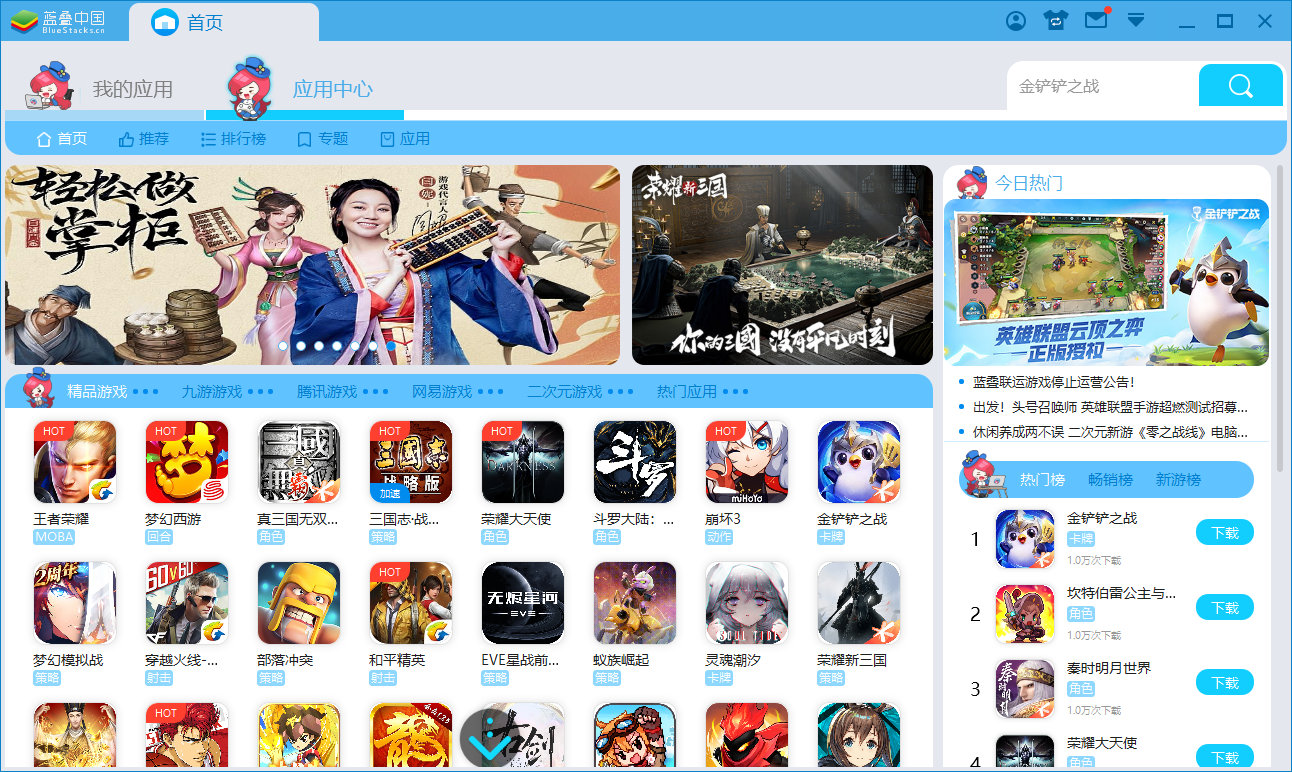The image size is (1292, 772).
Task: Open the user account icon
Action: pos(1016,20)
